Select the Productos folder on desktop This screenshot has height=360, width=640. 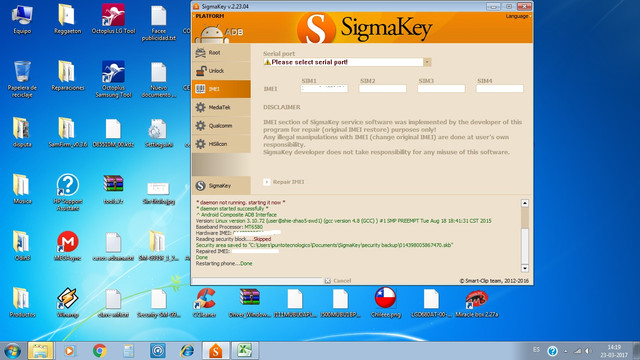[22, 302]
